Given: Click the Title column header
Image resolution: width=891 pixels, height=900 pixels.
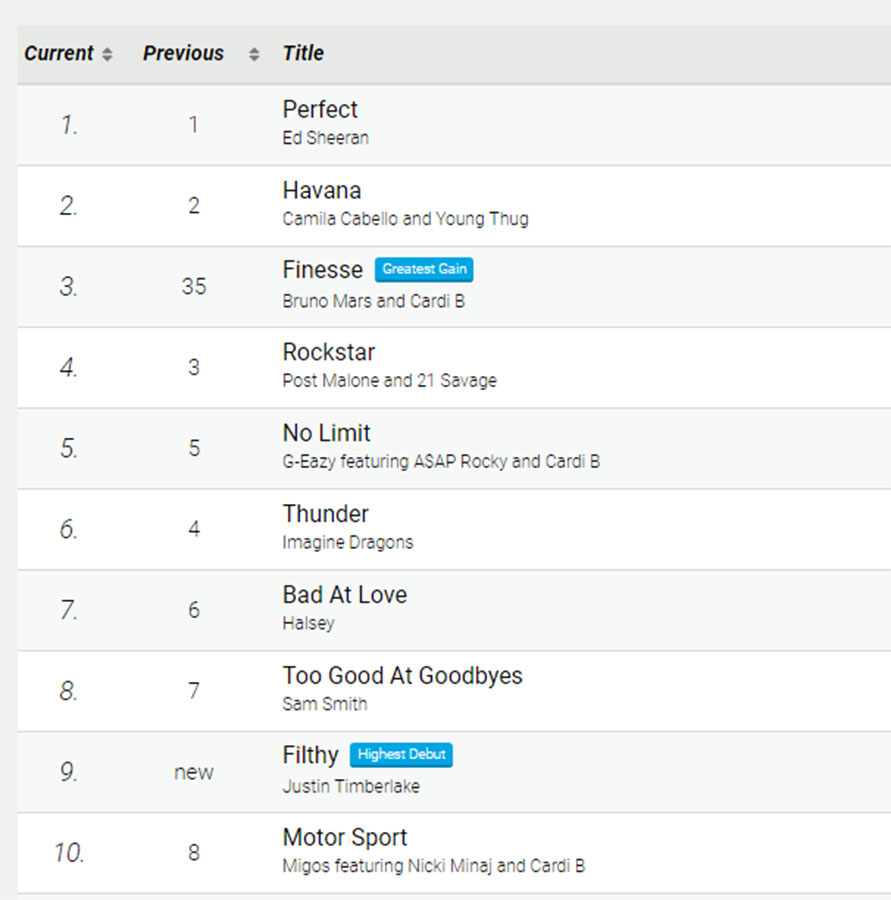Looking at the screenshot, I should tap(303, 53).
